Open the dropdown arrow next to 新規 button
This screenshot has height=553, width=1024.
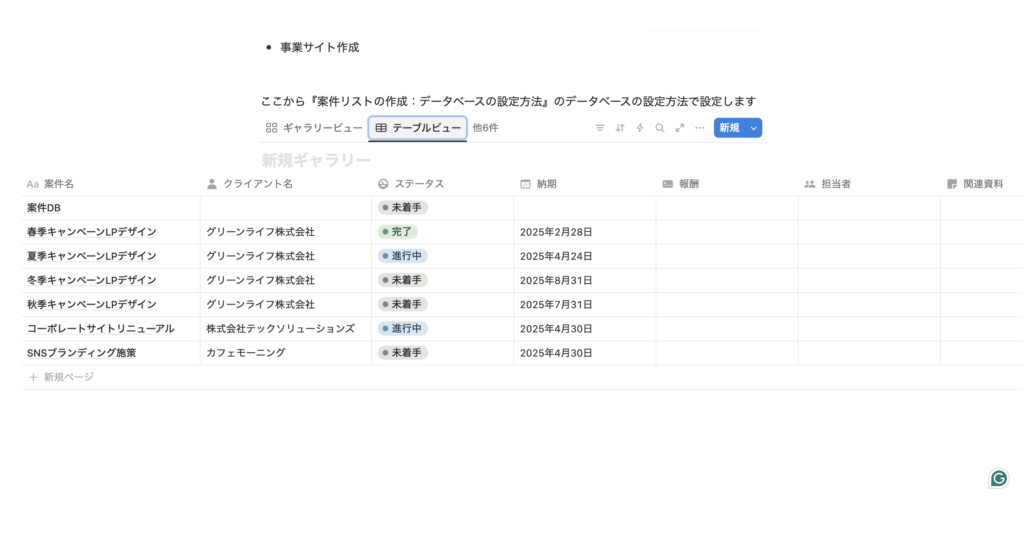[x=753, y=128]
